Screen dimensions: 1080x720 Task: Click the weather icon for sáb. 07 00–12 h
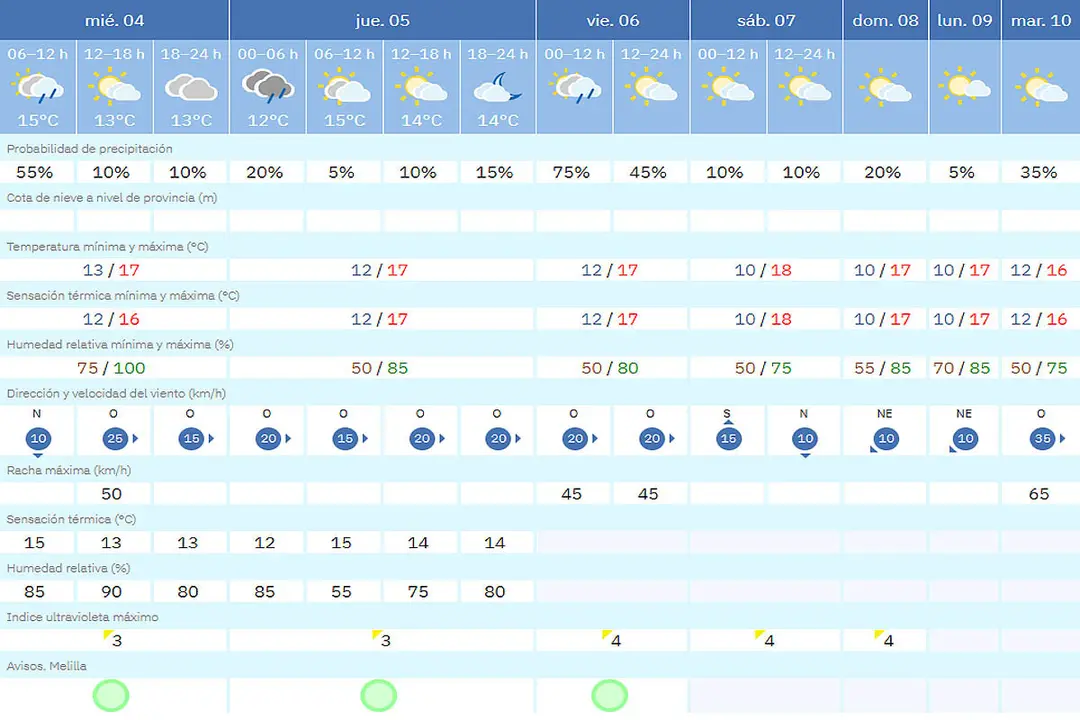tap(727, 88)
